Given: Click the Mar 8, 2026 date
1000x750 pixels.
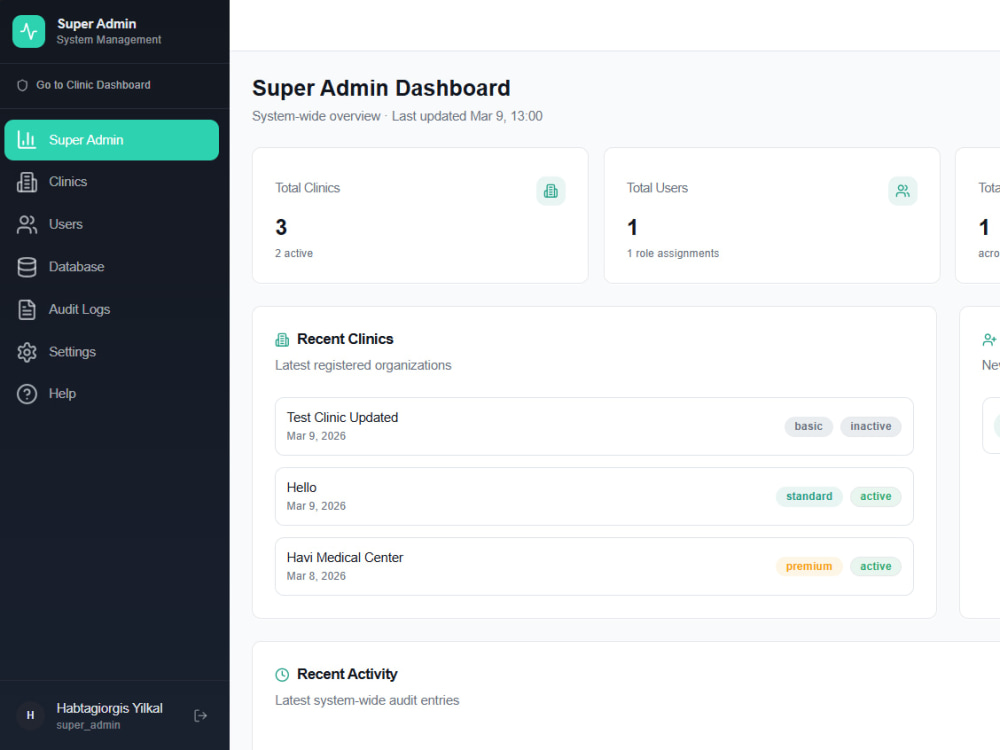Looking at the screenshot, I should point(316,576).
